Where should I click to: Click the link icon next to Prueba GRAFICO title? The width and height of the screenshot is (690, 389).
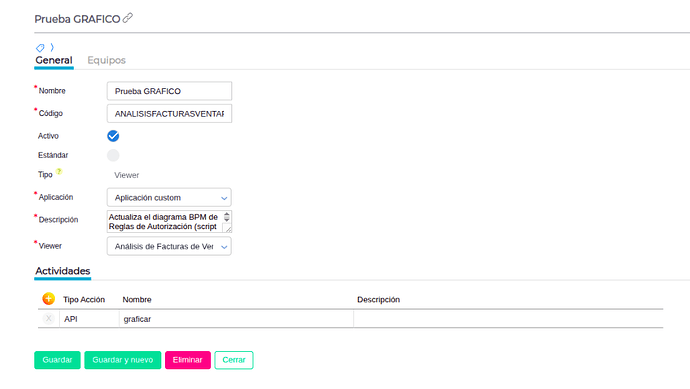(x=128, y=18)
